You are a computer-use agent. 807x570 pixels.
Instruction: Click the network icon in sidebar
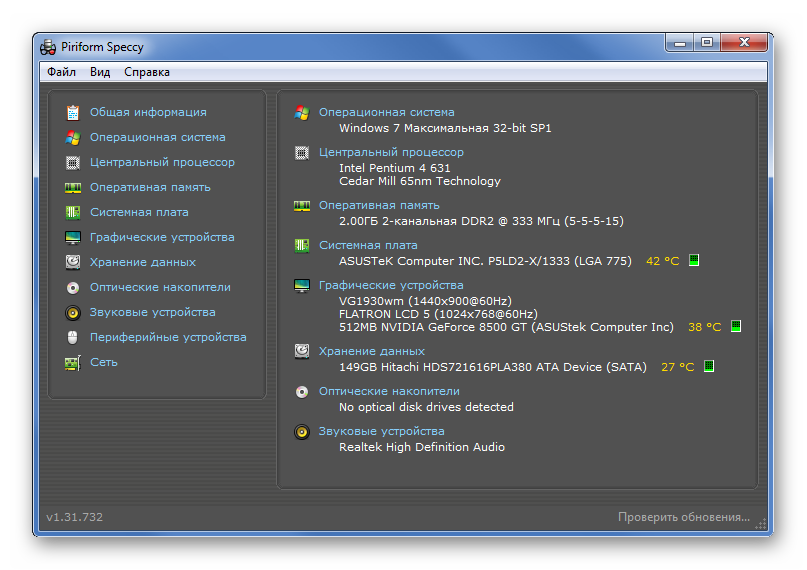pos(73,362)
